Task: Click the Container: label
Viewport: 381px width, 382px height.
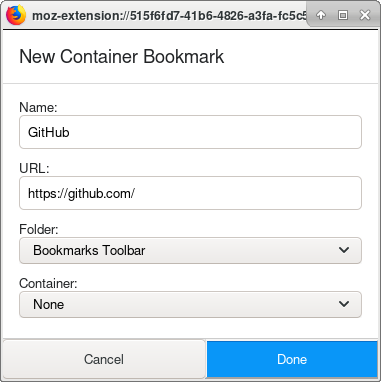Action: (x=48, y=283)
